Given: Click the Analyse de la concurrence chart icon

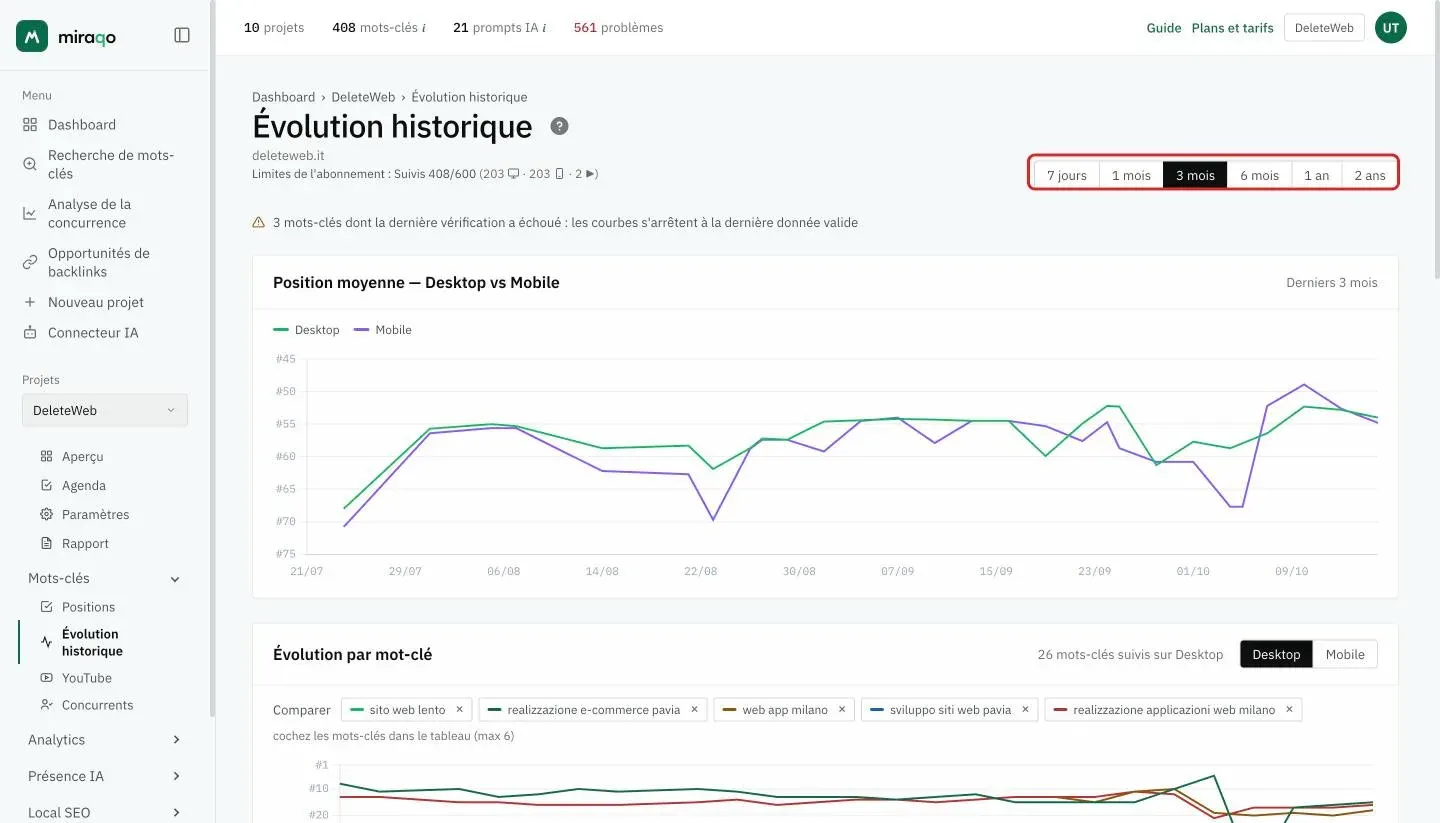Looking at the screenshot, I should (30, 213).
